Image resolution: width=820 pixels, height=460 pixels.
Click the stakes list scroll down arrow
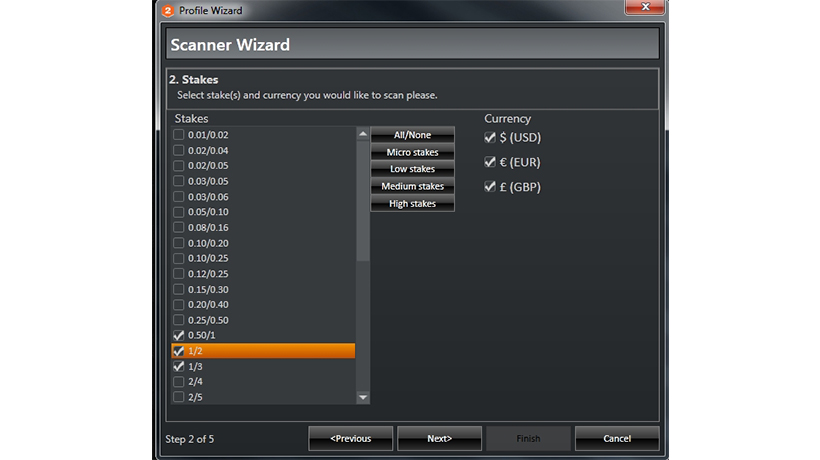363,397
